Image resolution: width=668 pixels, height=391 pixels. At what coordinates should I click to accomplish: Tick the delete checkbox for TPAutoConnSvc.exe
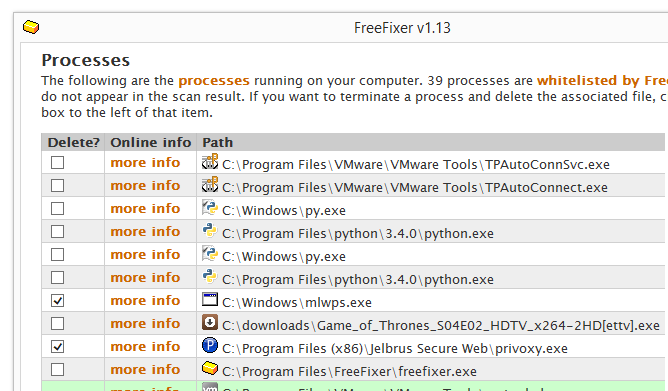58,163
